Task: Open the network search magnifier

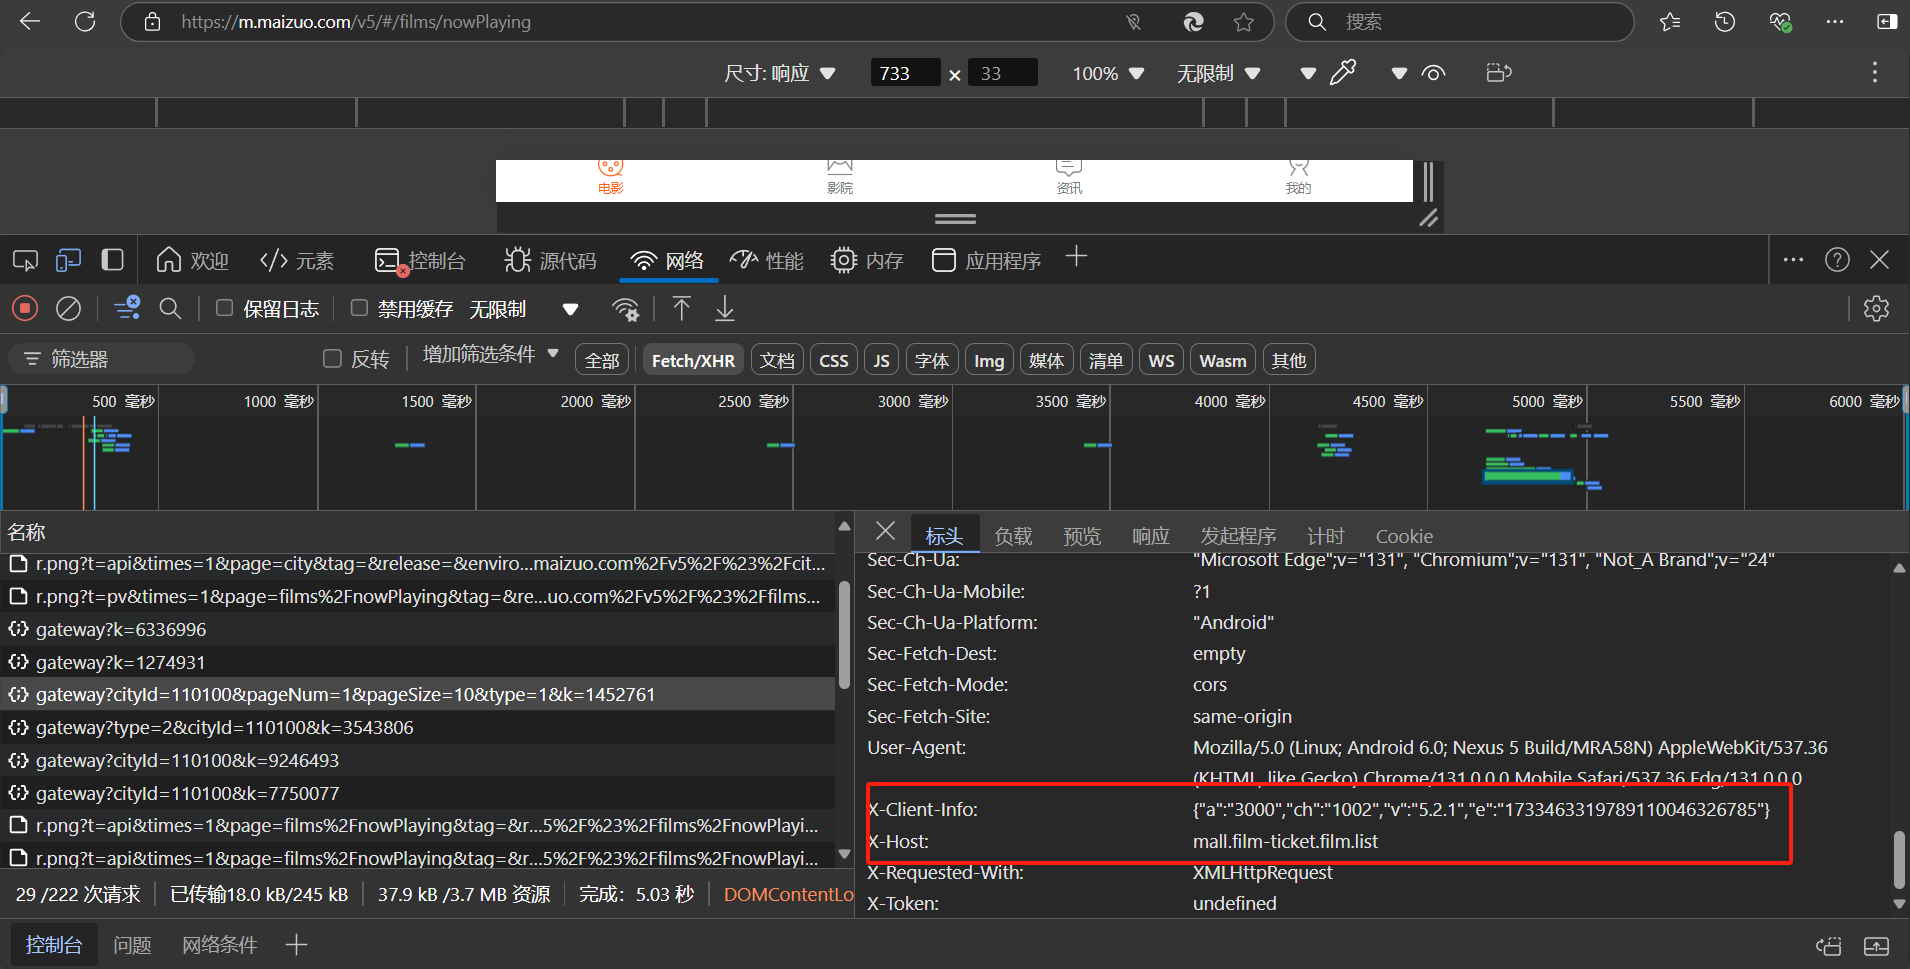Action: 170,309
